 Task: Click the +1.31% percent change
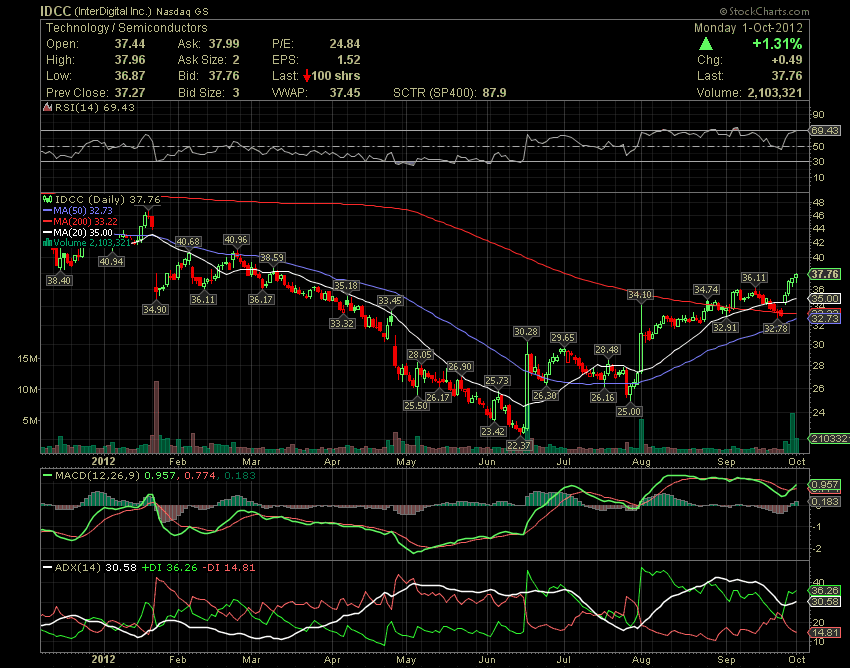pyautogui.click(x=777, y=44)
